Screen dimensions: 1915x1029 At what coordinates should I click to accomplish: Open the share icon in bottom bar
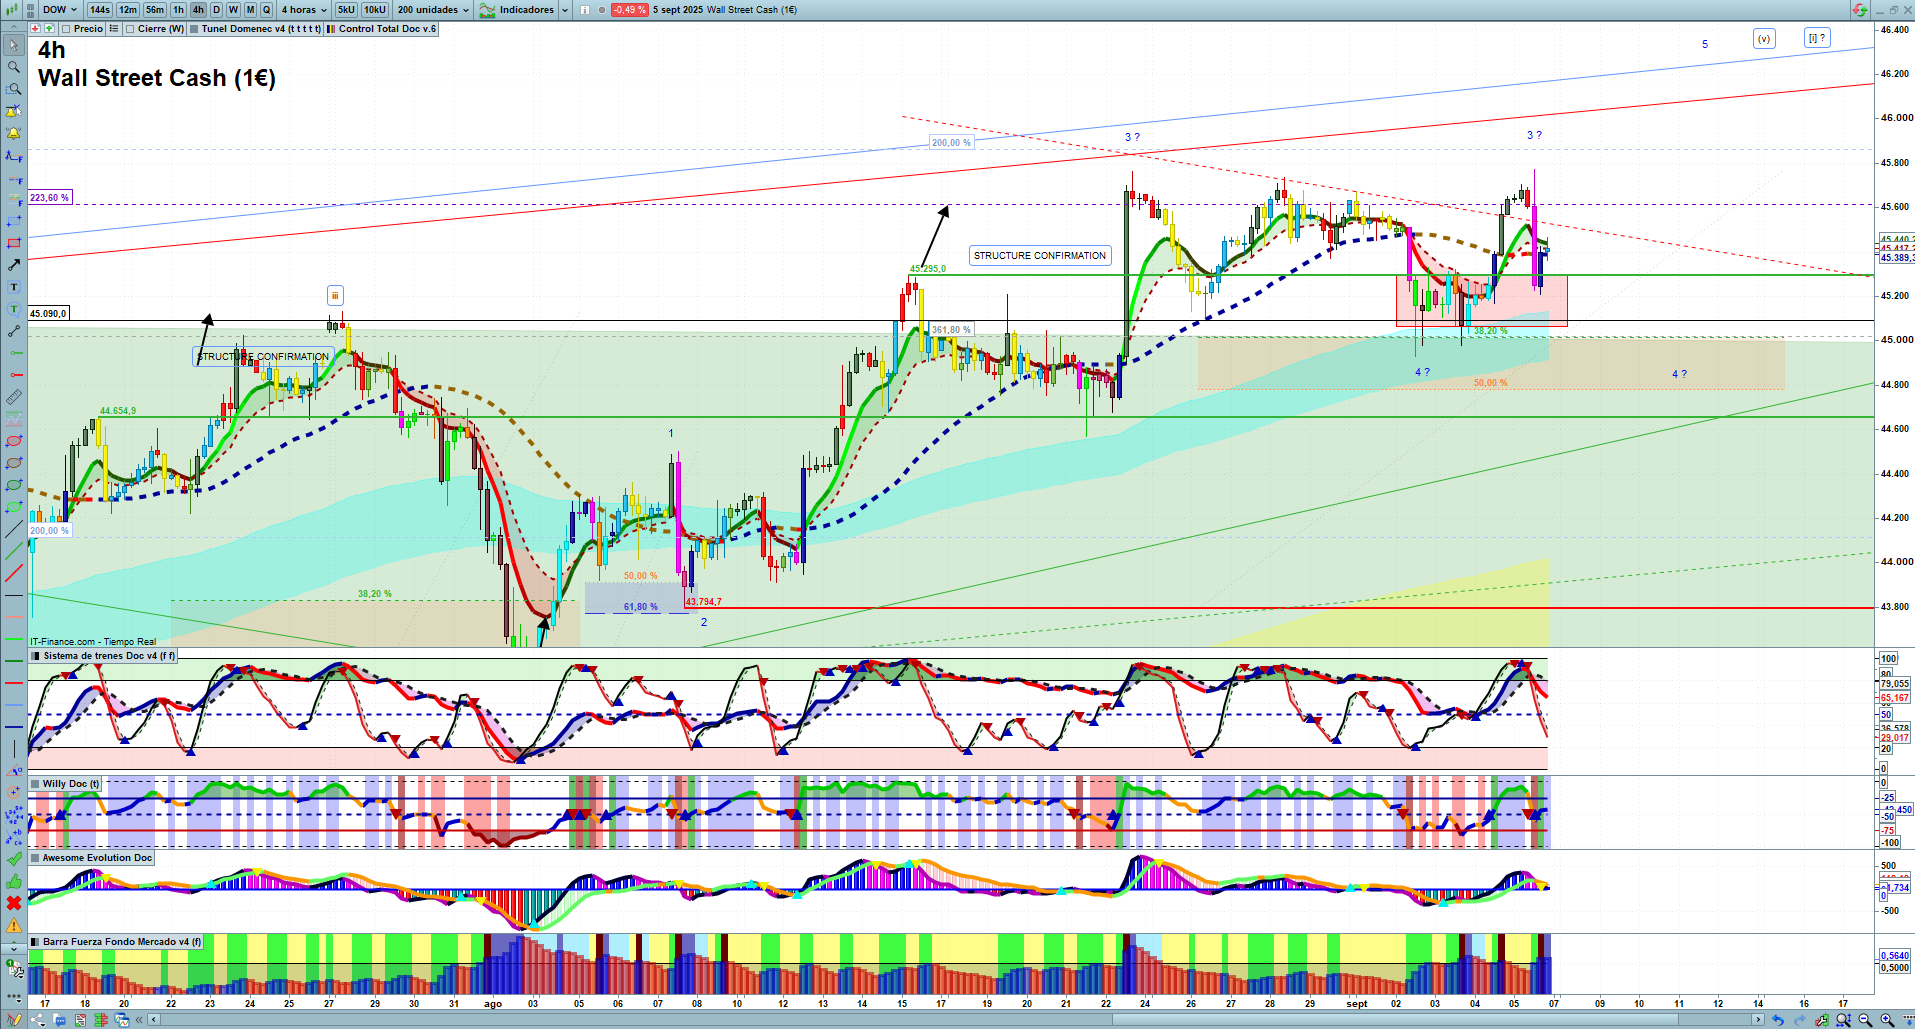click(37, 1020)
